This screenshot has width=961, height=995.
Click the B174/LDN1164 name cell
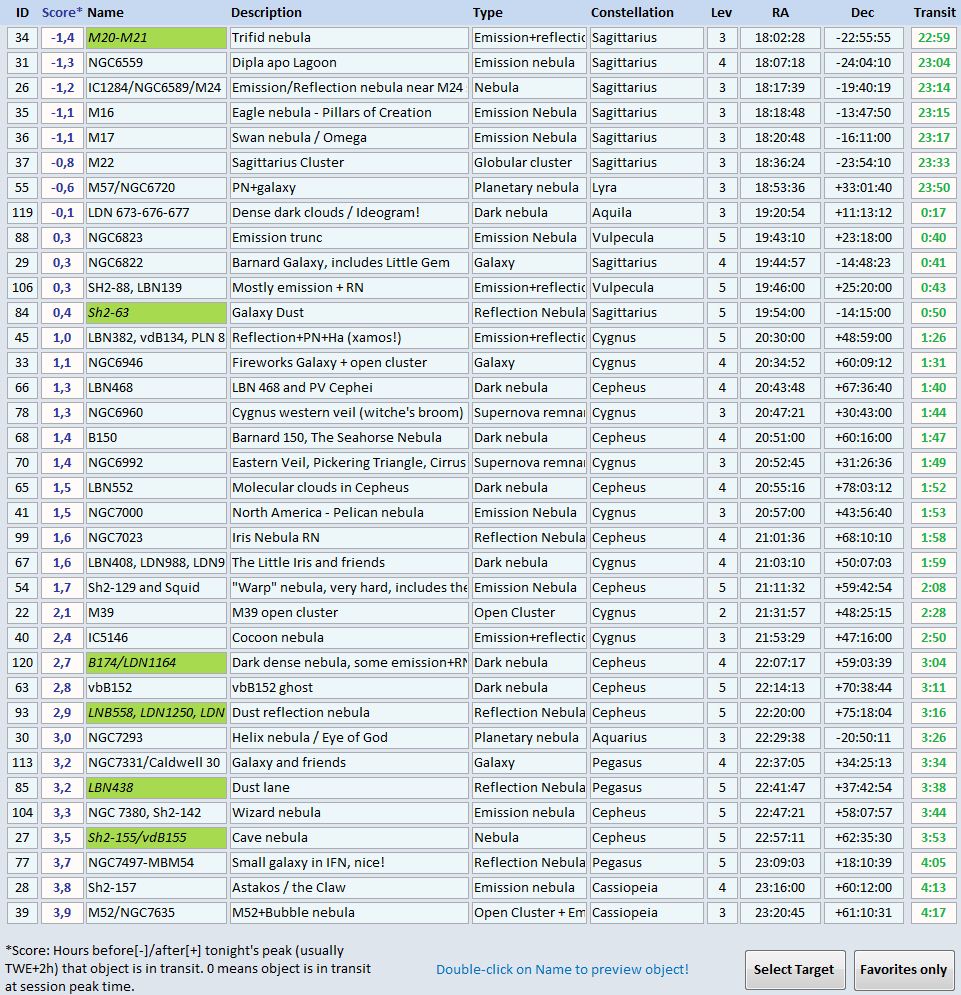tap(156, 663)
